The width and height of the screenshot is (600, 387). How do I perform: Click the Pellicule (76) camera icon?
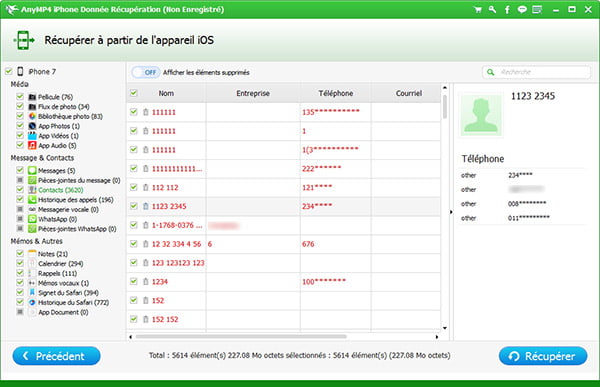pyautogui.click(x=32, y=97)
